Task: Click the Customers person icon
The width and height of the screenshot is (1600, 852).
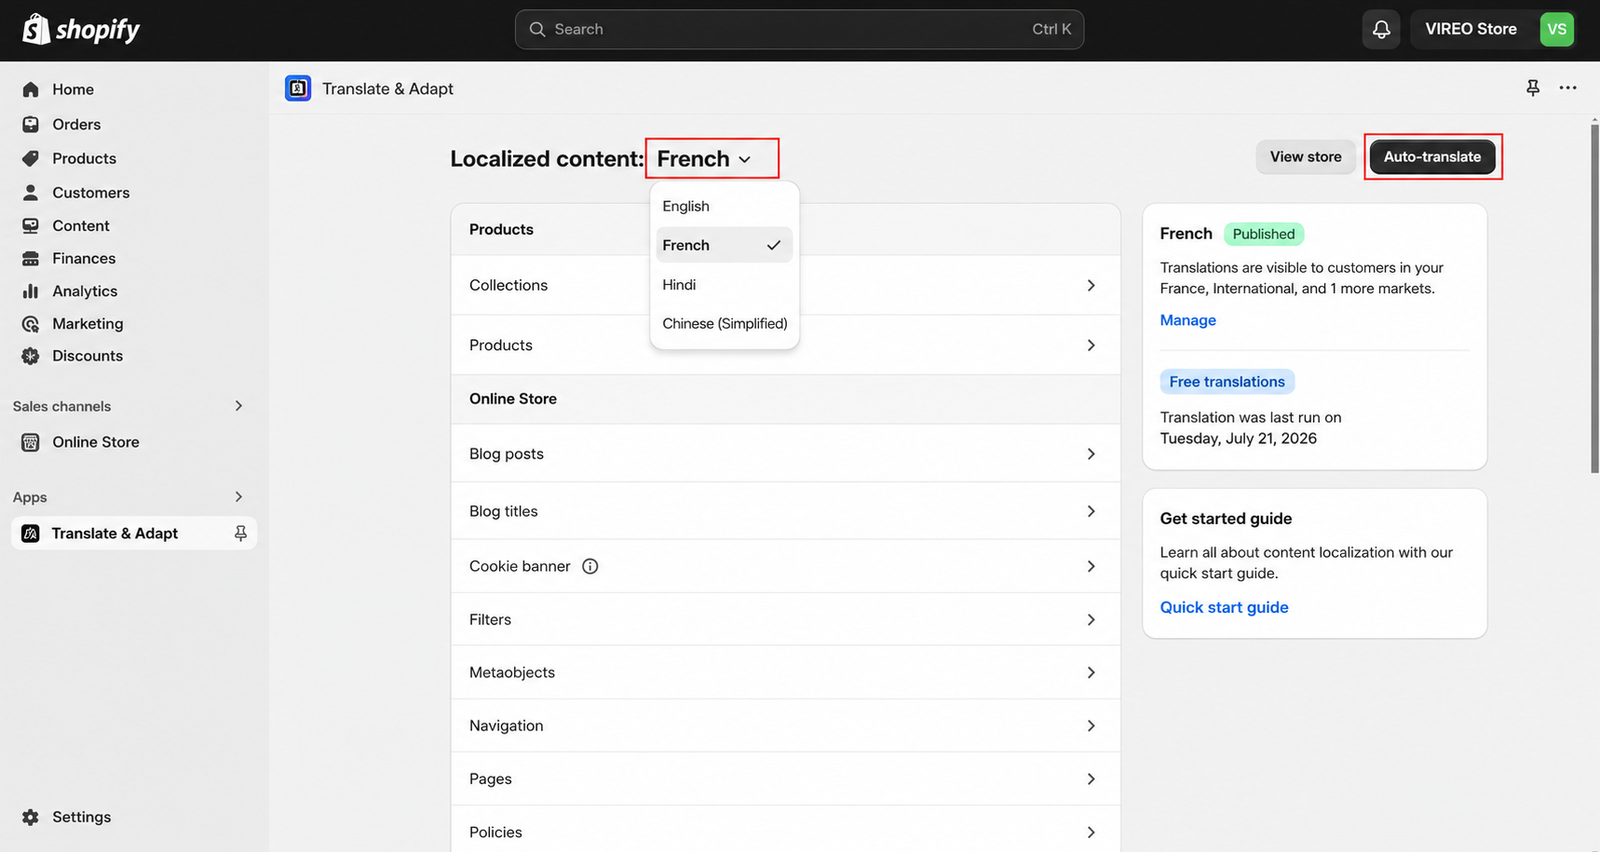Action: [31, 192]
